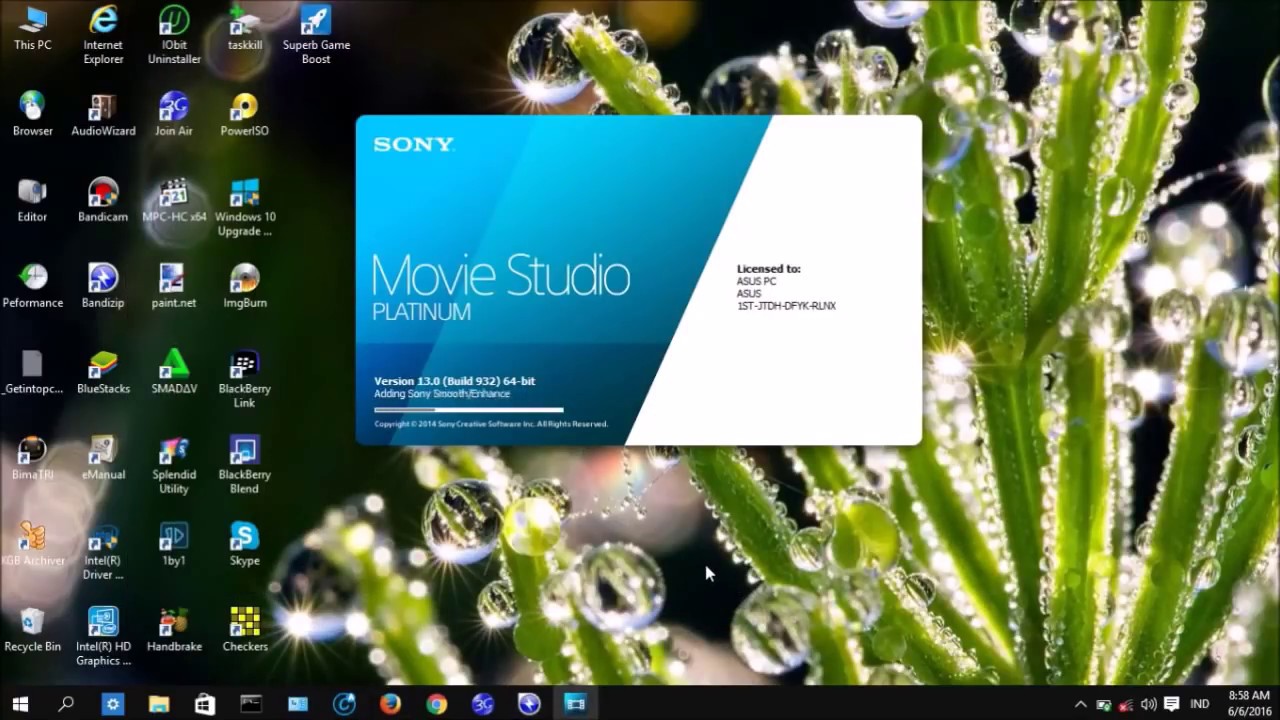
Task: Select the Join Air desktop icon
Action: (x=174, y=115)
